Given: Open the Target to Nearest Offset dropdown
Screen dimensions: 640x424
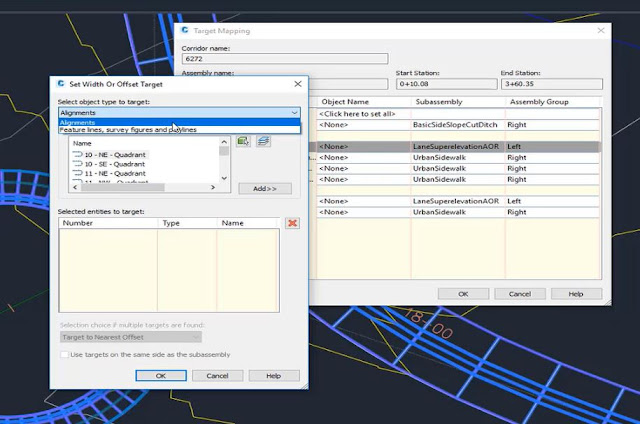Looking at the screenshot, I should (131, 337).
